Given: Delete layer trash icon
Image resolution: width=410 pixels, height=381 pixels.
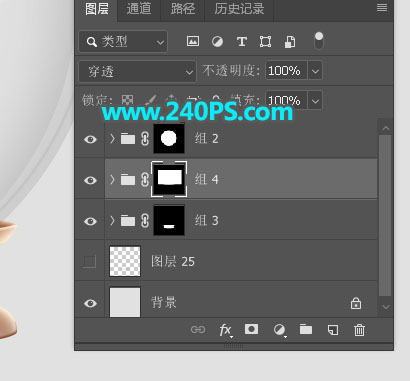Looking at the screenshot, I should 359,330.
